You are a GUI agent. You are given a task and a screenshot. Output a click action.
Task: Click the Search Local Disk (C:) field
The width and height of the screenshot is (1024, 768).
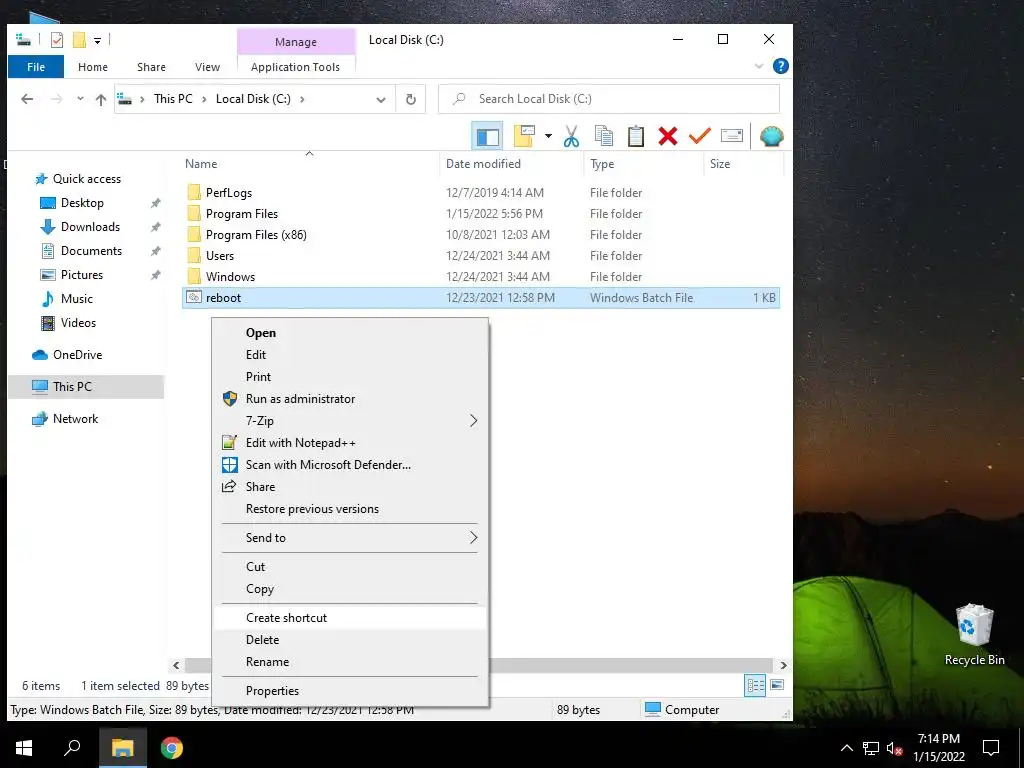[x=609, y=99]
